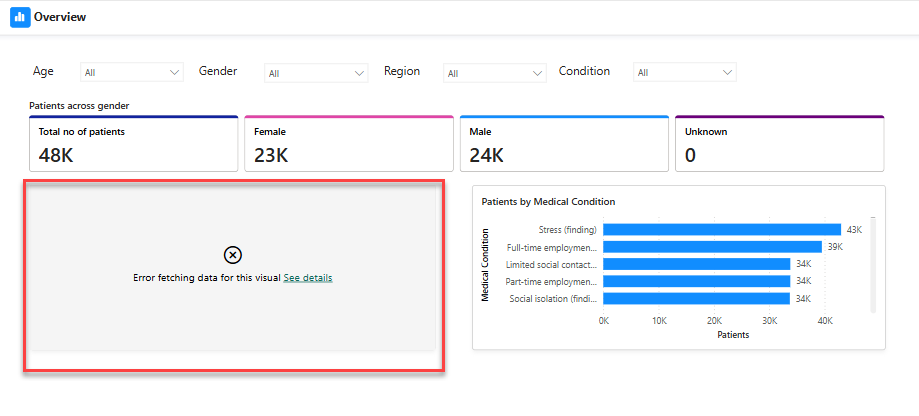
Task: Click the 24K male value
Action: (x=486, y=155)
